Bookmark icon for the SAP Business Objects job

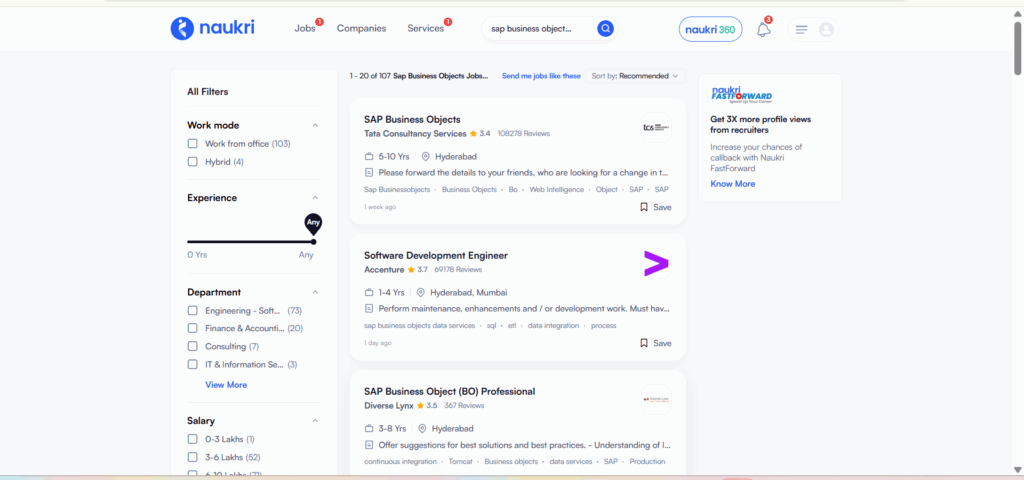pyautogui.click(x=643, y=207)
